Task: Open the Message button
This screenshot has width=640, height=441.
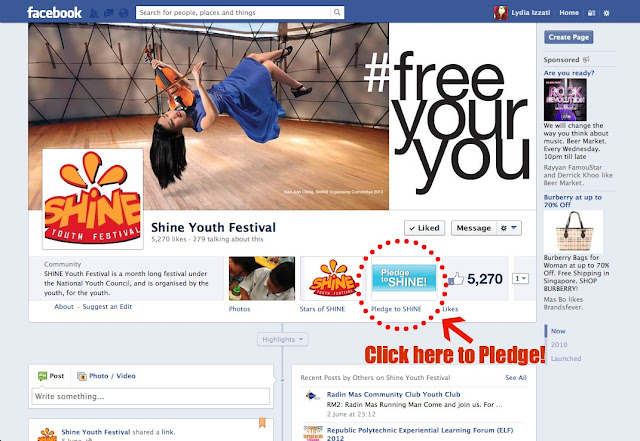Action: pos(473,228)
